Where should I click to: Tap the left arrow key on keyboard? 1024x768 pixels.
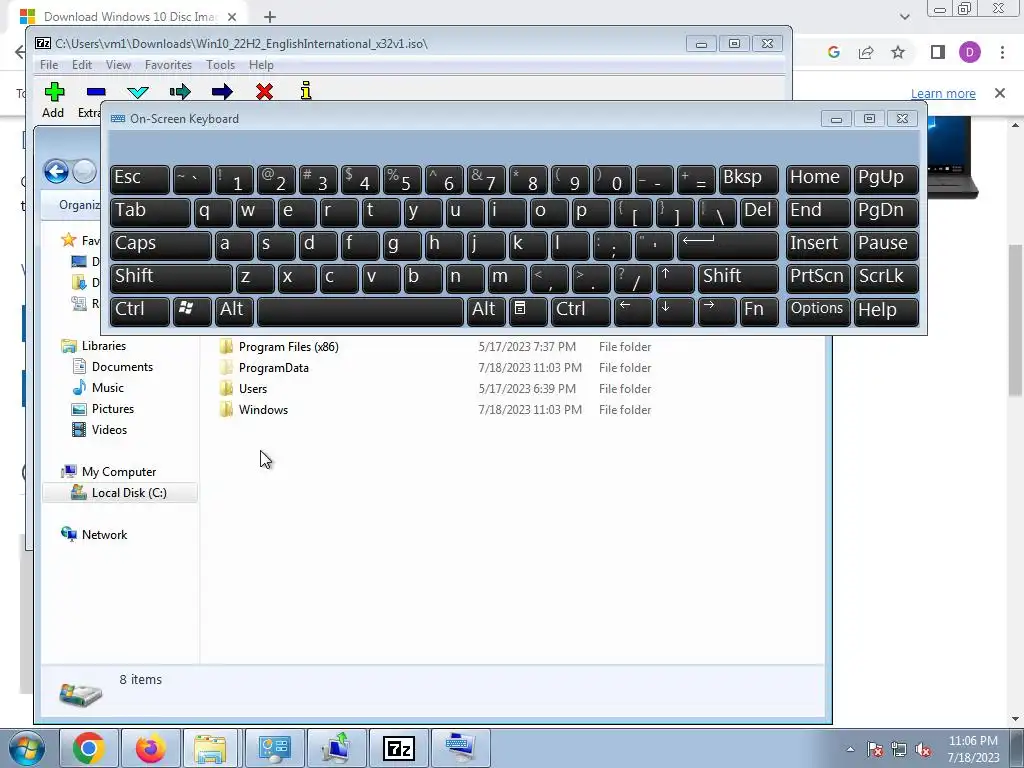point(633,312)
